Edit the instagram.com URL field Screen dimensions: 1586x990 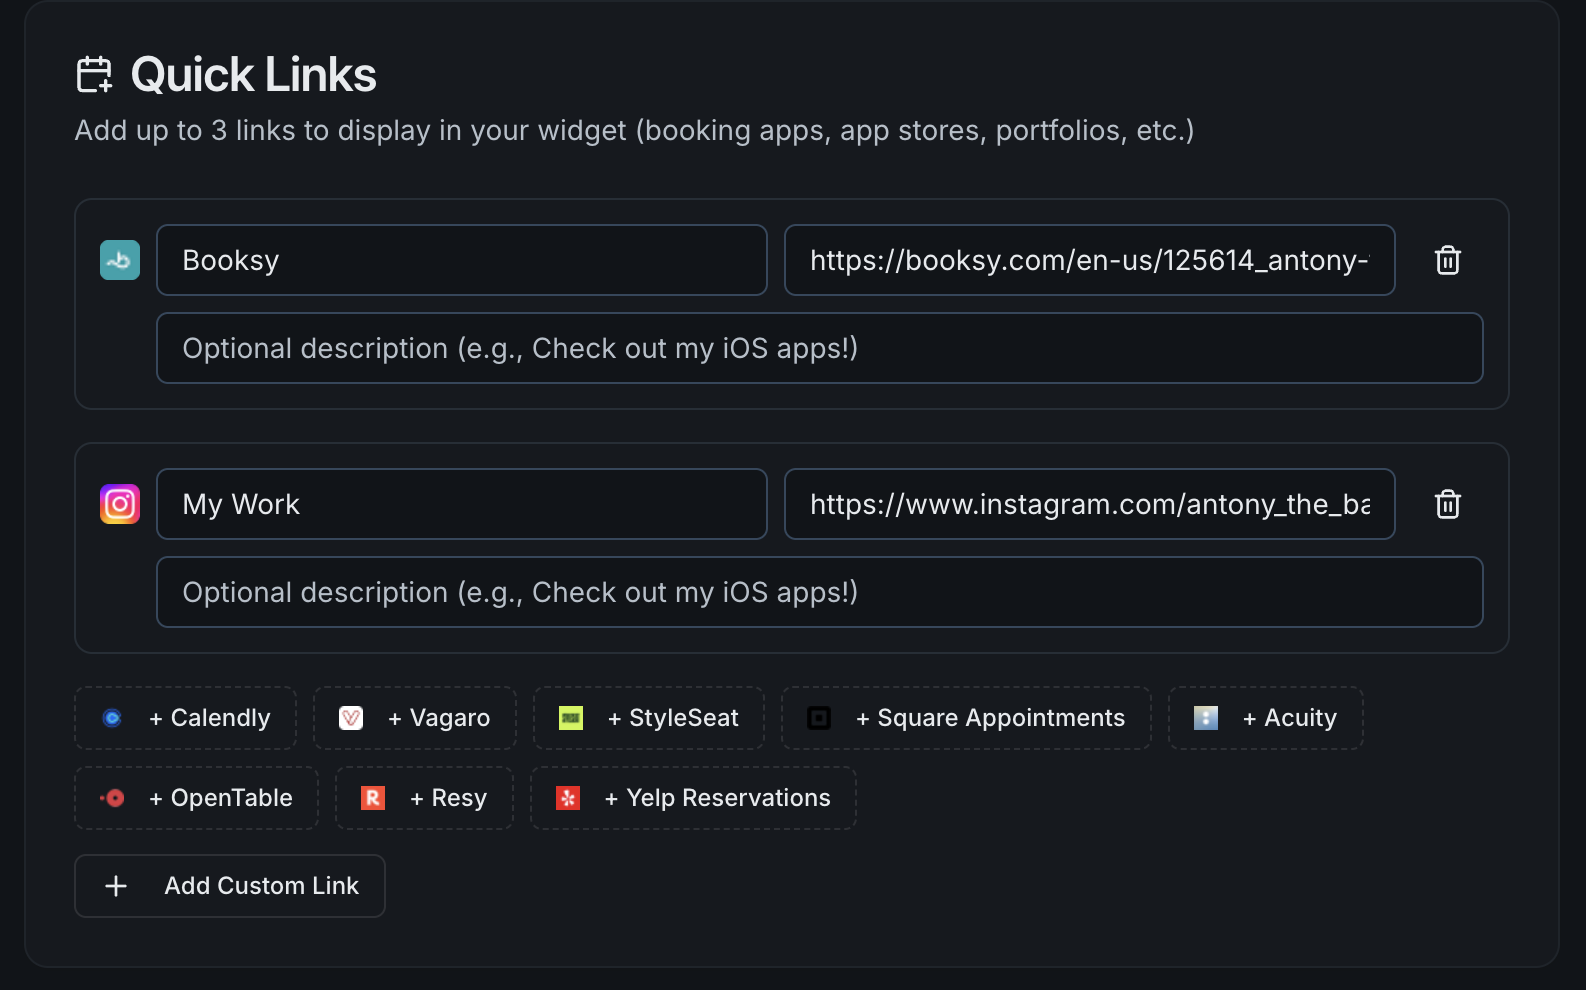pyautogui.click(x=1090, y=504)
